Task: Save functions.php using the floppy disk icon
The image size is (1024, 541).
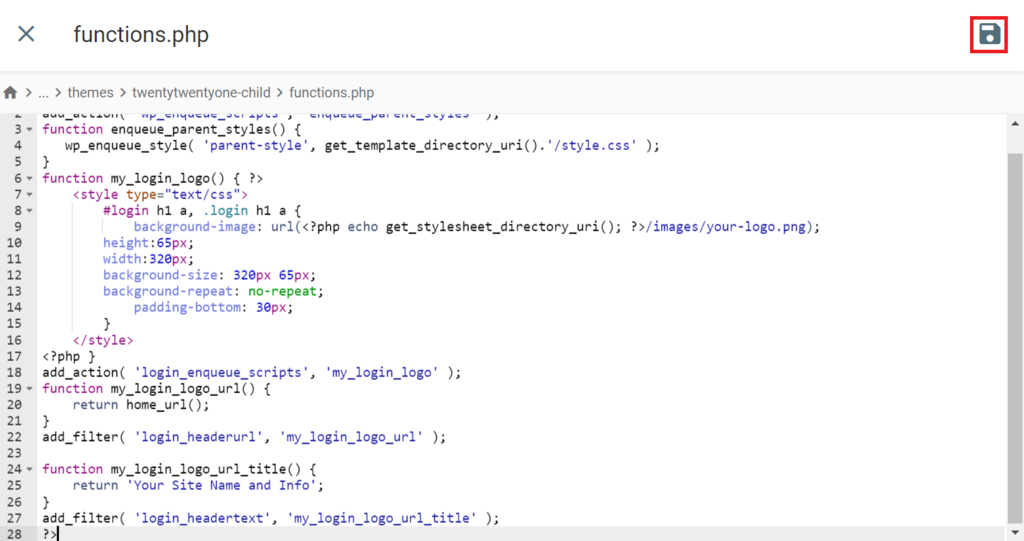Action: (989, 34)
